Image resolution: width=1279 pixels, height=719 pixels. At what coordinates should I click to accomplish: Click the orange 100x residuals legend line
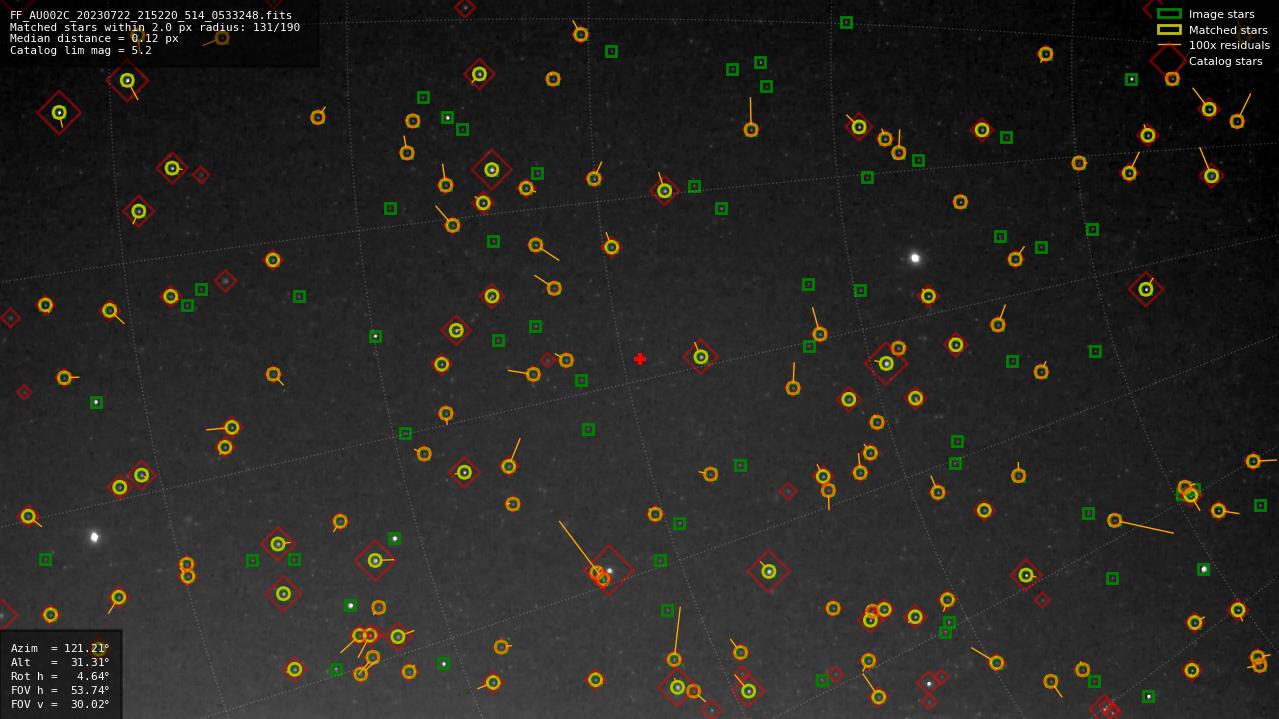[1169, 45]
